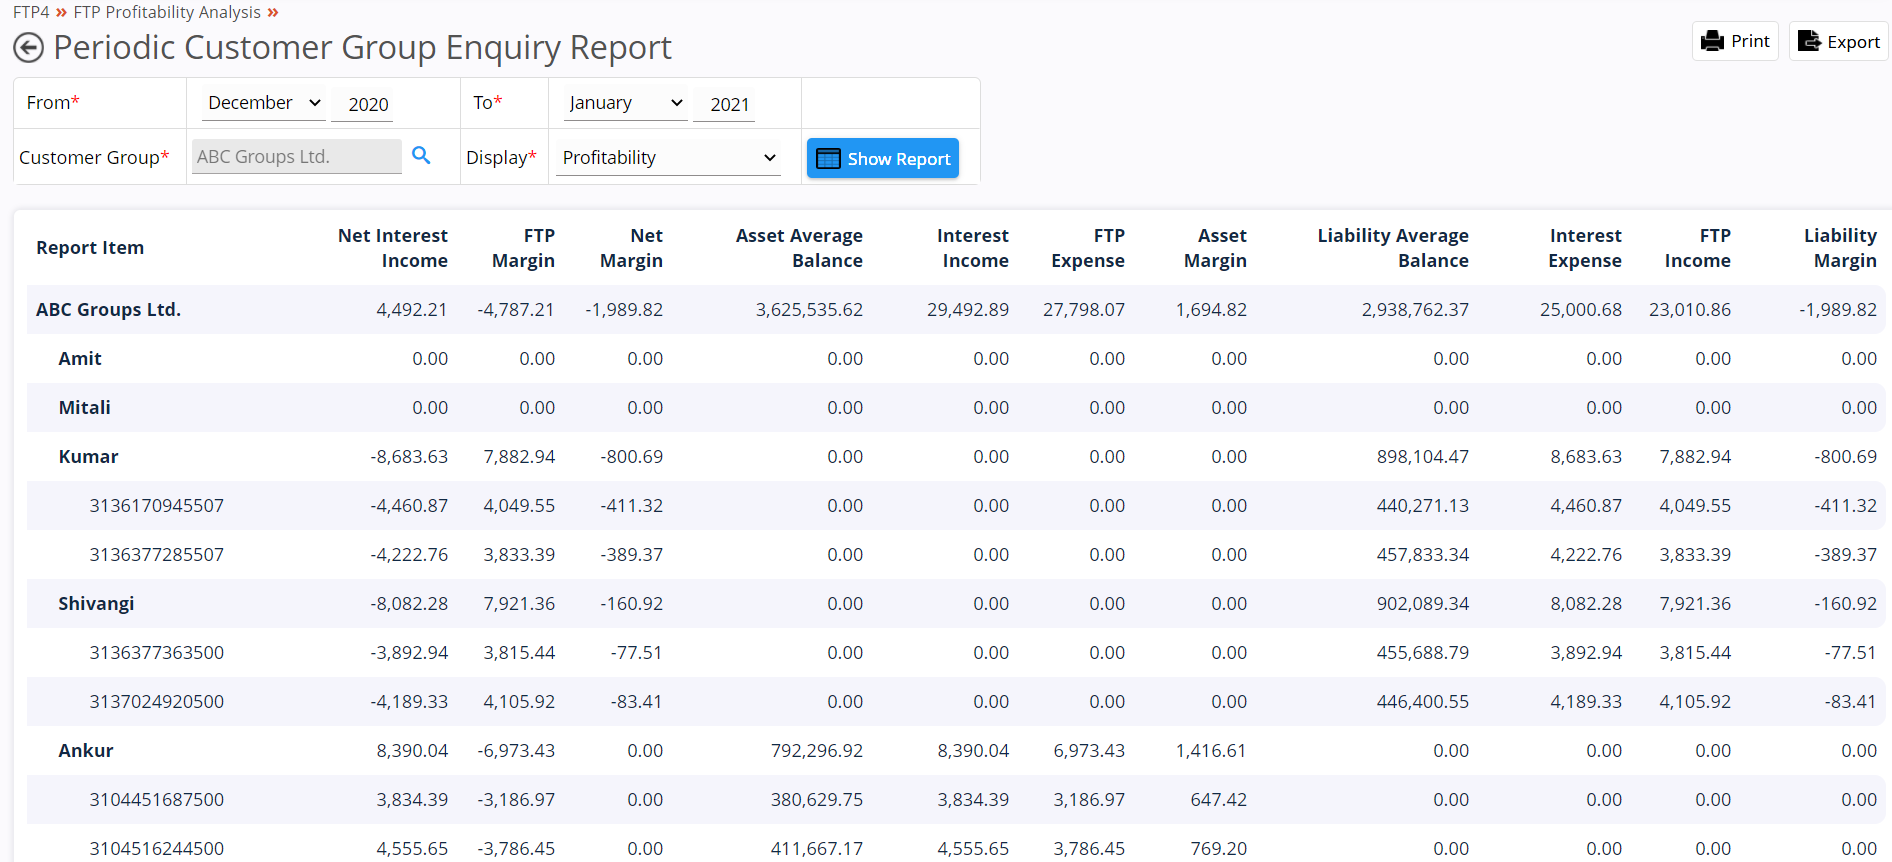Click the Periodic Customer Group Enquiry Report title
The image size is (1892, 862).
pyautogui.click(x=362, y=48)
